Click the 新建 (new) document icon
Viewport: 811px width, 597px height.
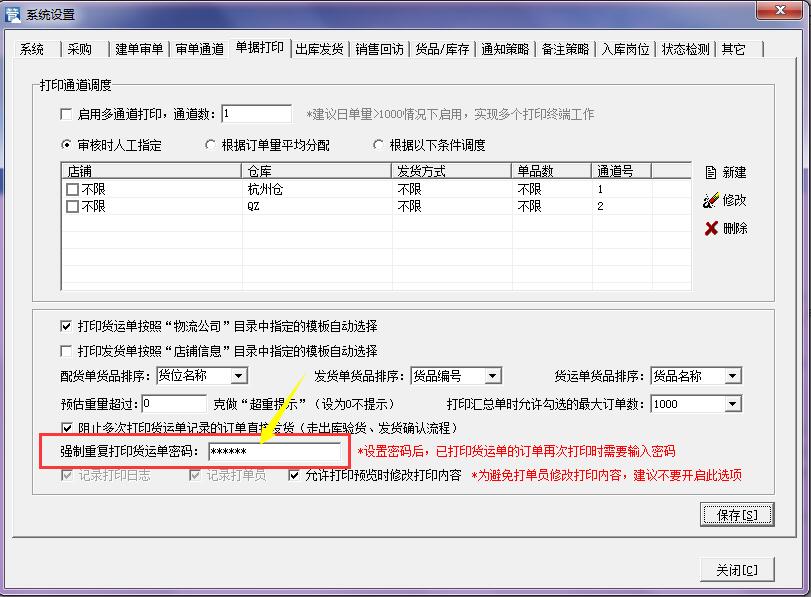(711, 172)
